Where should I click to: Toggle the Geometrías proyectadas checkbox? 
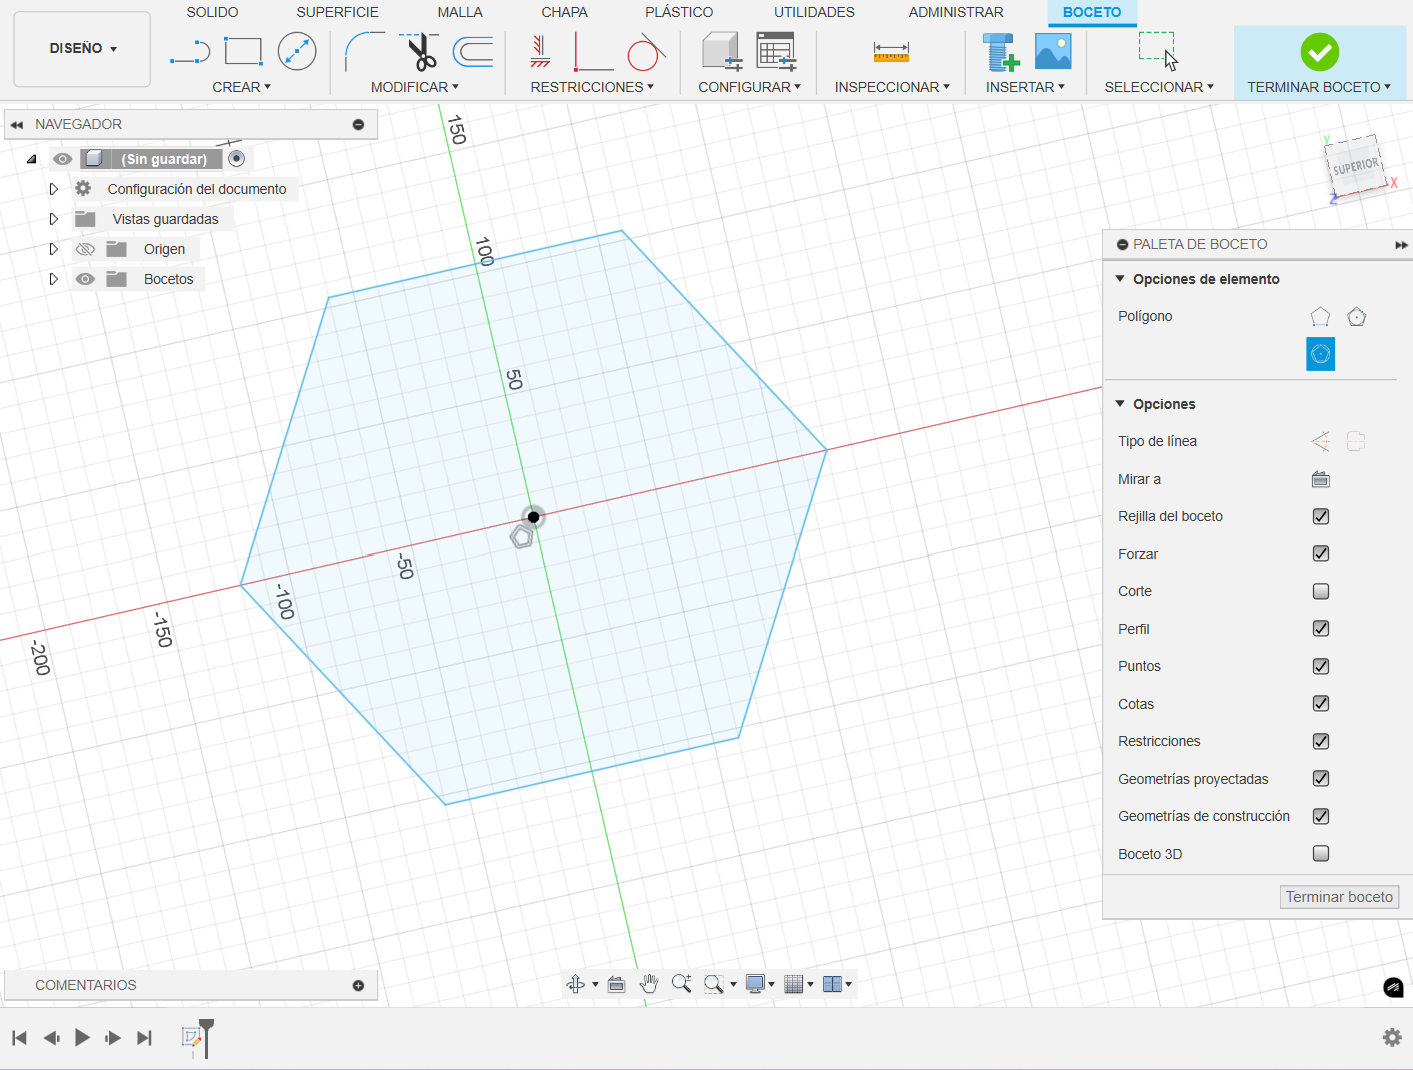(1320, 779)
